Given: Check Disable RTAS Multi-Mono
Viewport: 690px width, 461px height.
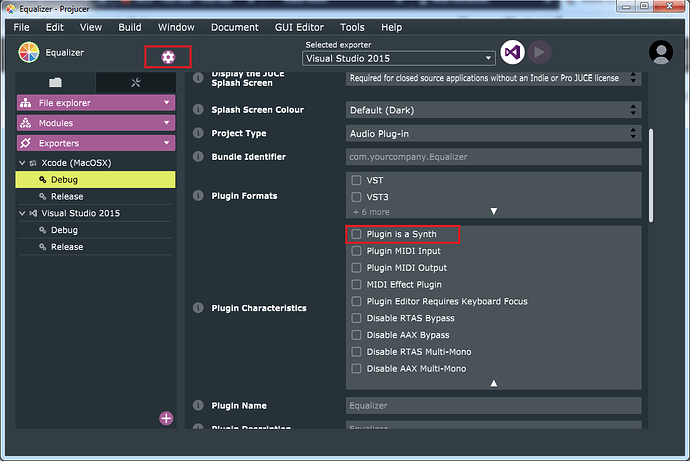Looking at the screenshot, I should point(356,352).
